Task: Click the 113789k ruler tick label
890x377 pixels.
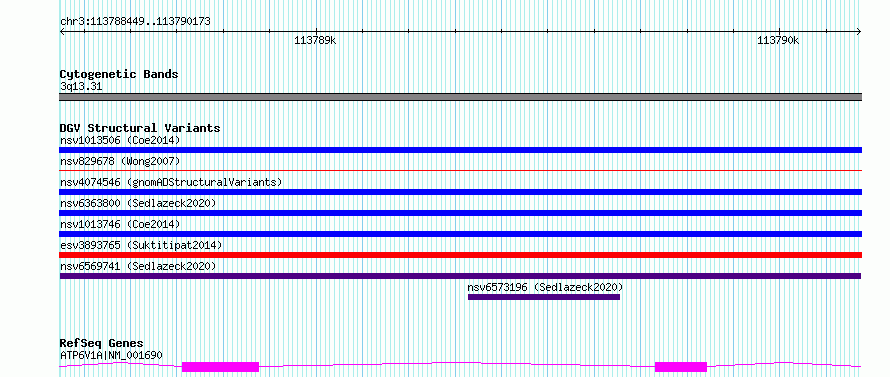Action: [315, 40]
